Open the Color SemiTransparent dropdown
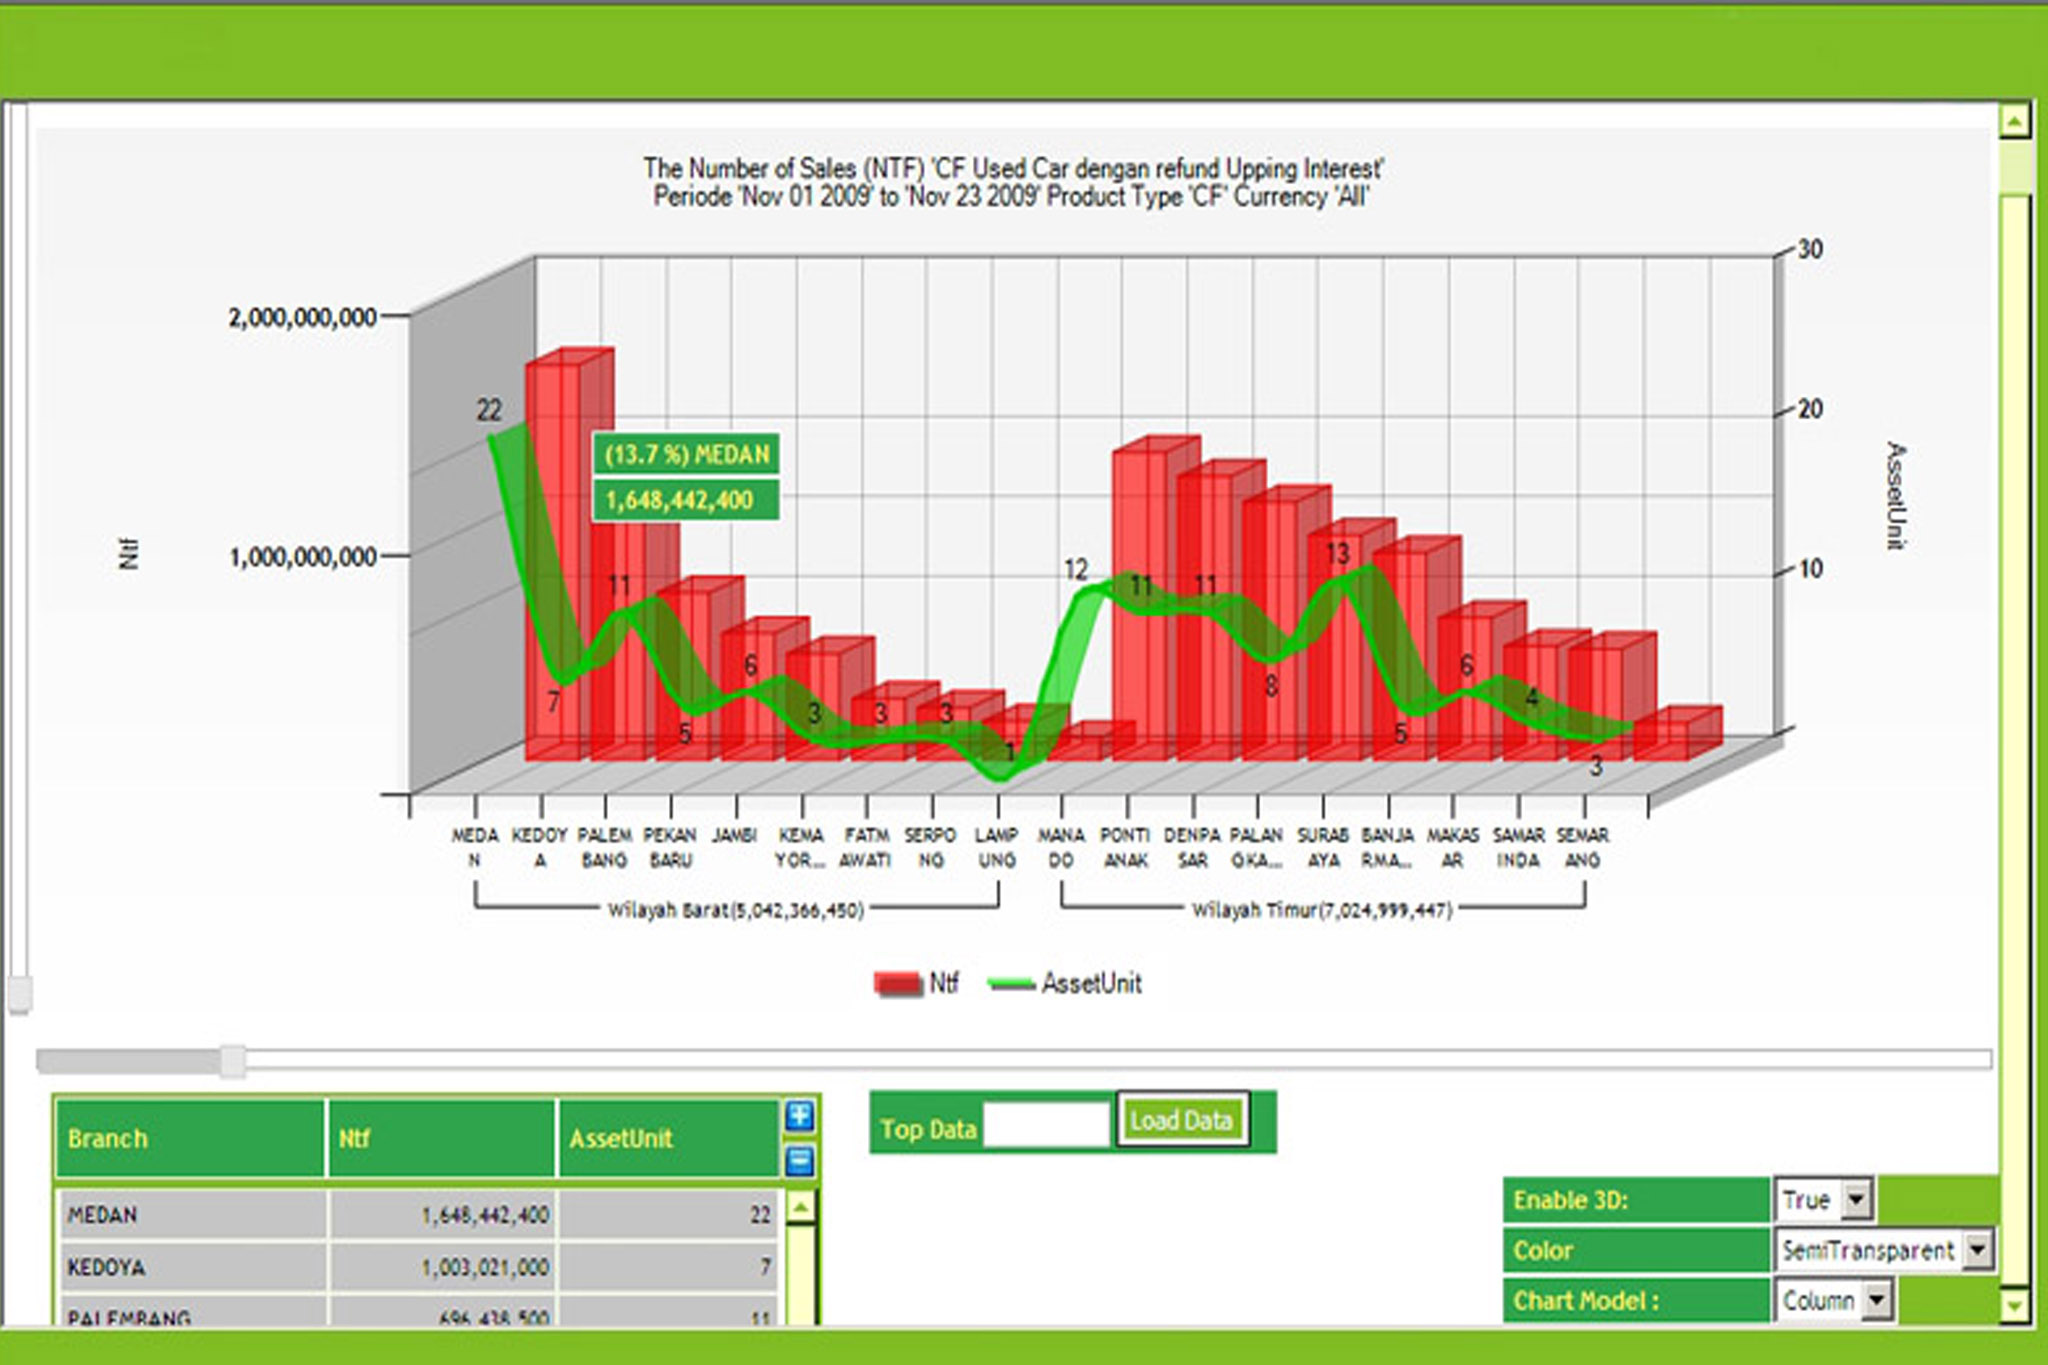The height and width of the screenshot is (1365, 2048). pos(1977,1250)
